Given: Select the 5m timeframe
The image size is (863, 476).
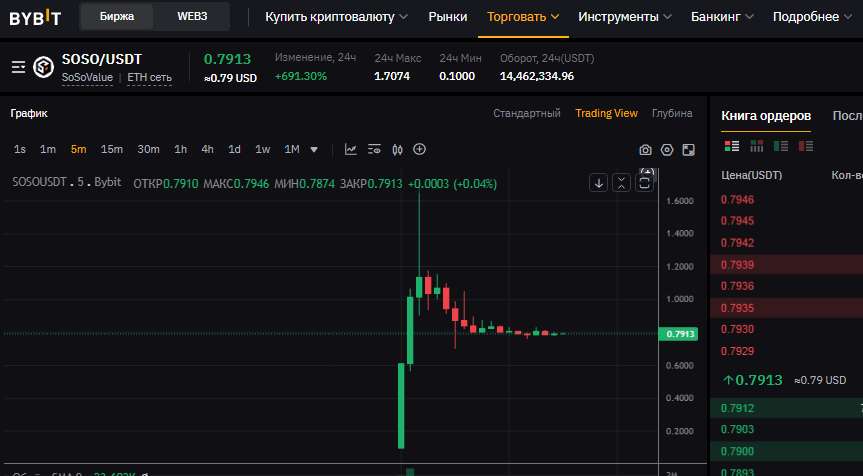Looking at the screenshot, I should pos(79,149).
